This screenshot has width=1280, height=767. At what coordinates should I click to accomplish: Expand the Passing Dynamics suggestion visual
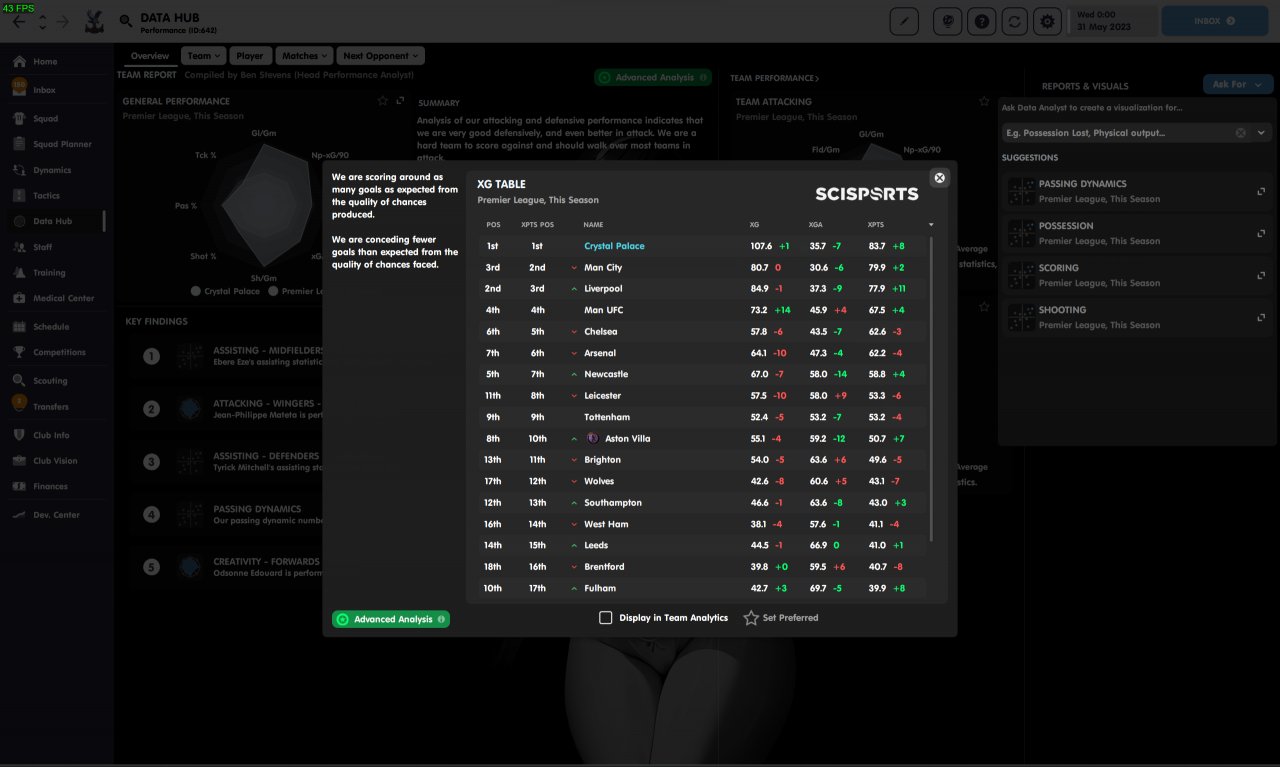tap(1261, 191)
